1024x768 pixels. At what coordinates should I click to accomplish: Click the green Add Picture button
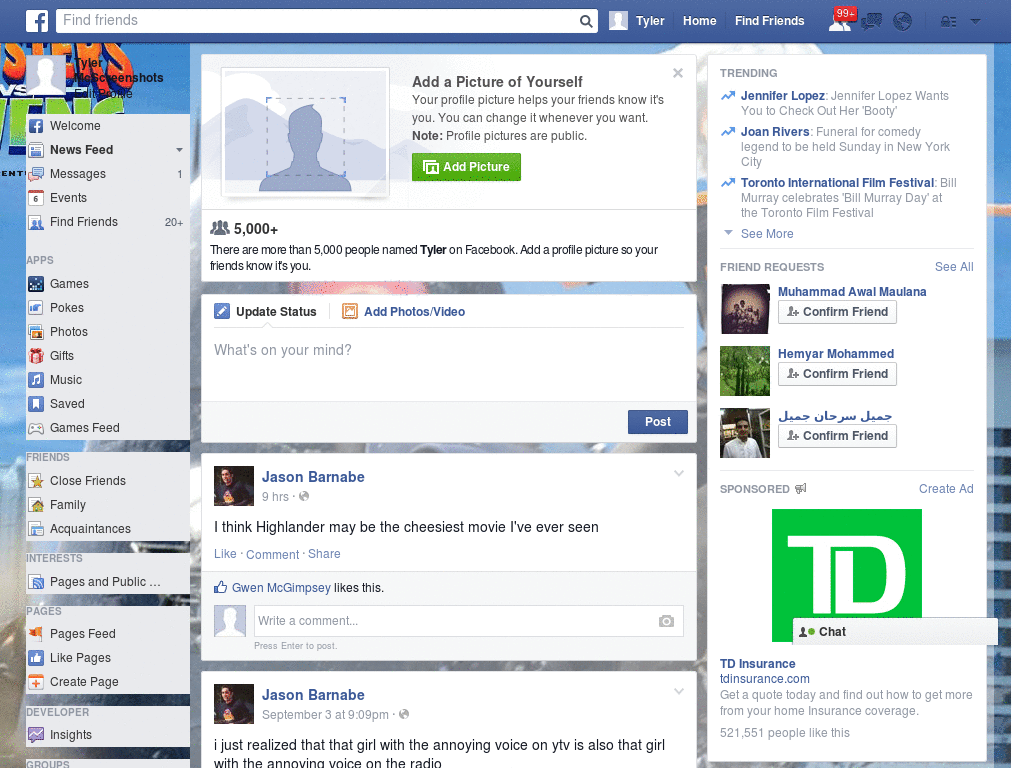pos(466,167)
